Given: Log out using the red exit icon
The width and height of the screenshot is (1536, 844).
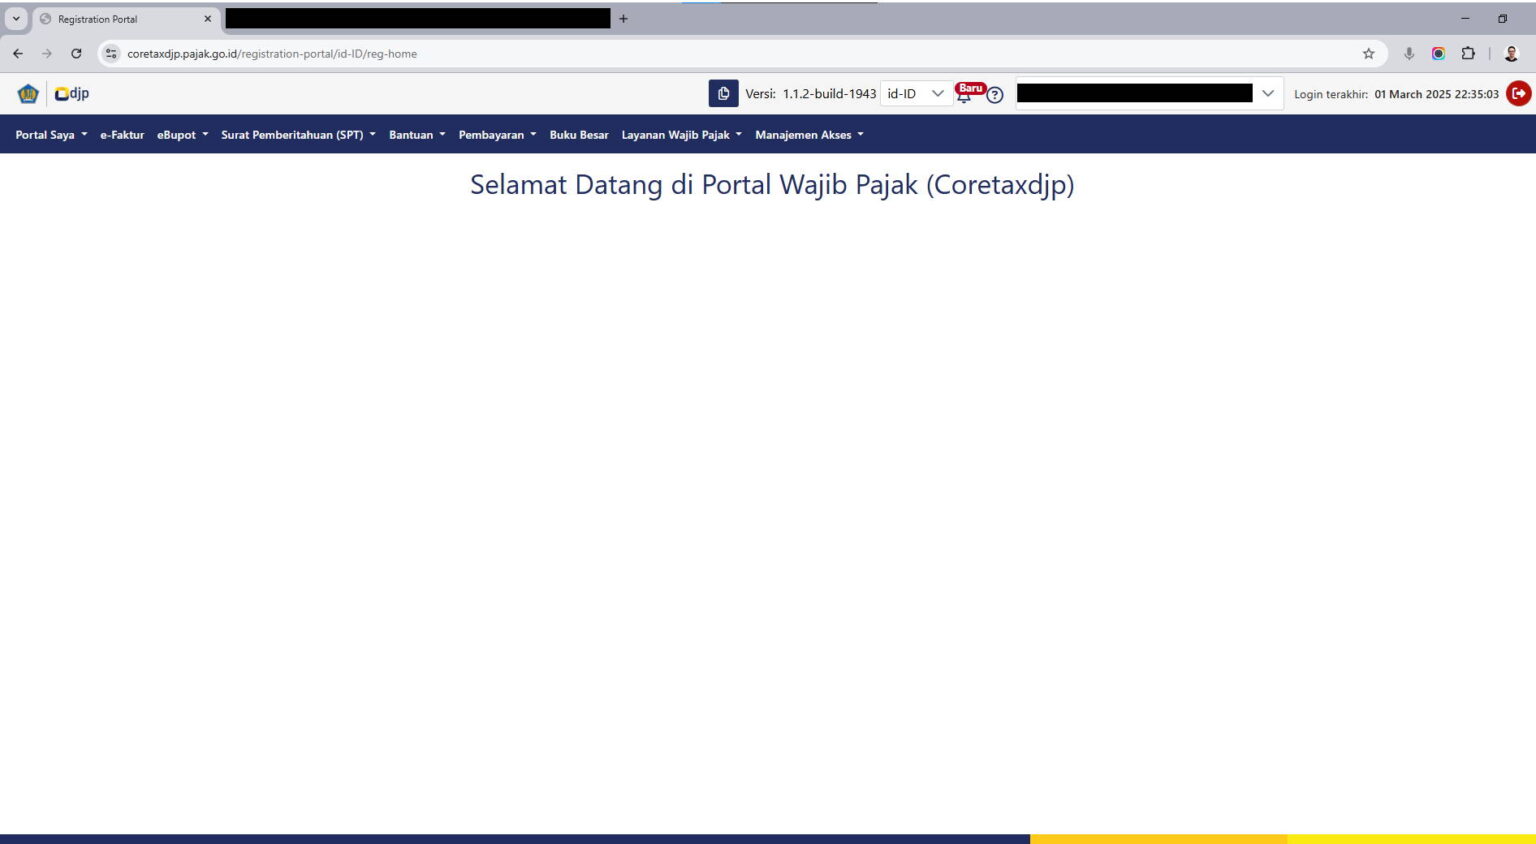Looking at the screenshot, I should click(x=1518, y=93).
